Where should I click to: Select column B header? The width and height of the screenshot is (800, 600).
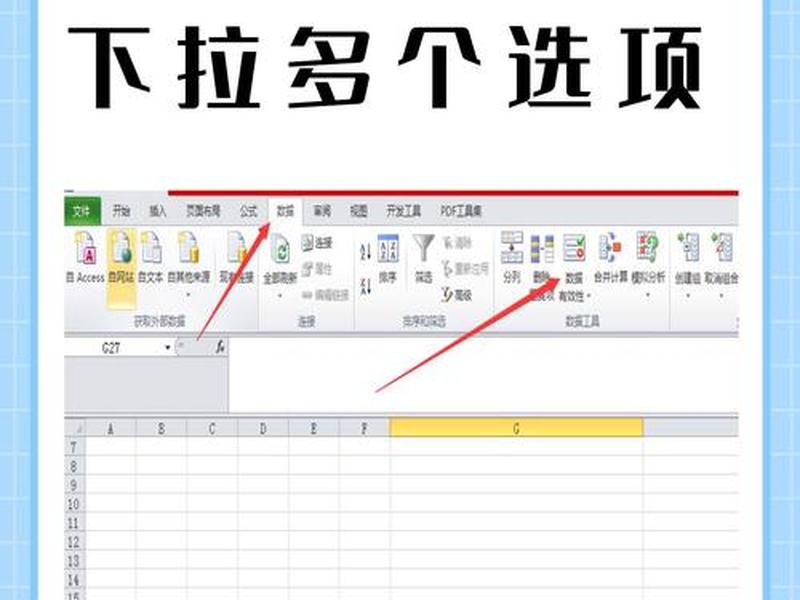click(161, 429)
